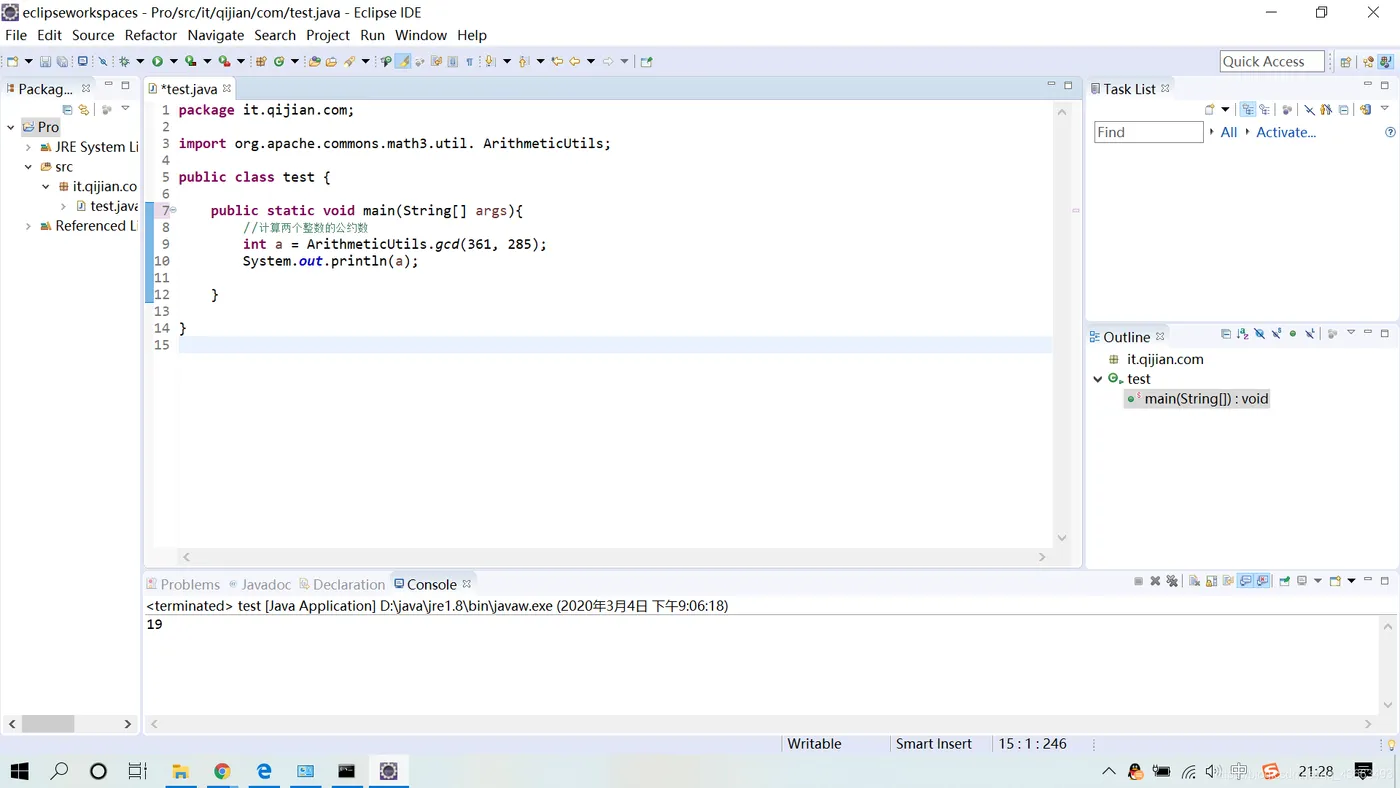
Task: Click the Open Perspective icon
Action: pyautogui.click(x=1346, y=61)
